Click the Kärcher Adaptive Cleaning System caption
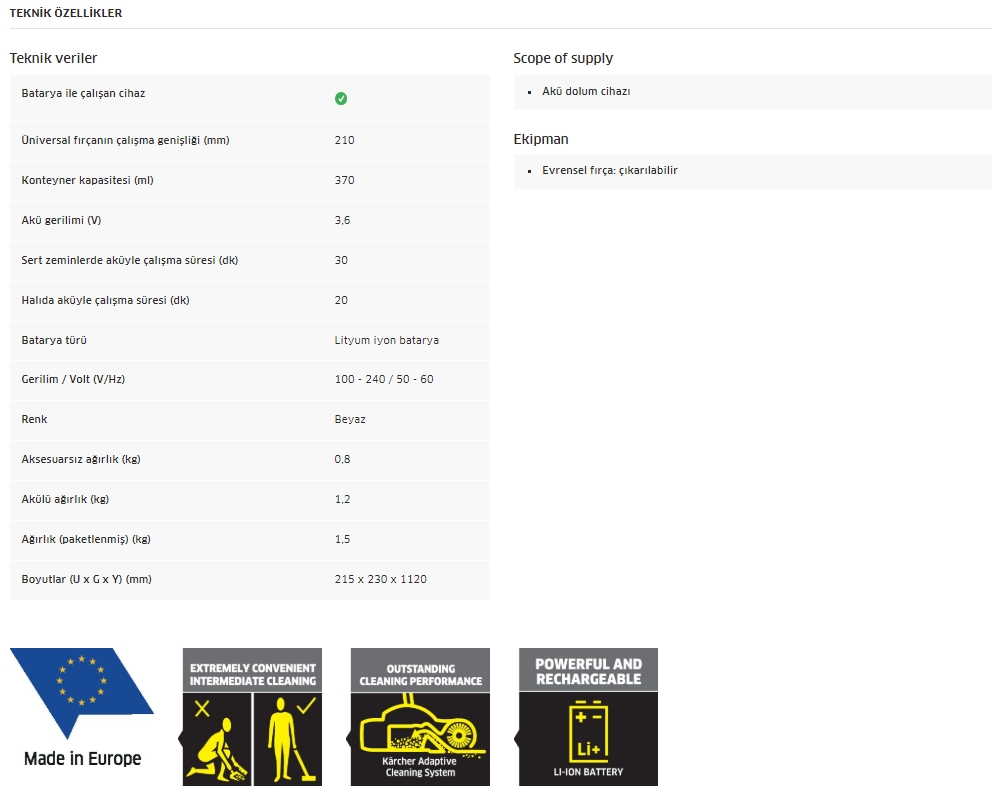Screen dimensions: 992x792 pos(420,767)
